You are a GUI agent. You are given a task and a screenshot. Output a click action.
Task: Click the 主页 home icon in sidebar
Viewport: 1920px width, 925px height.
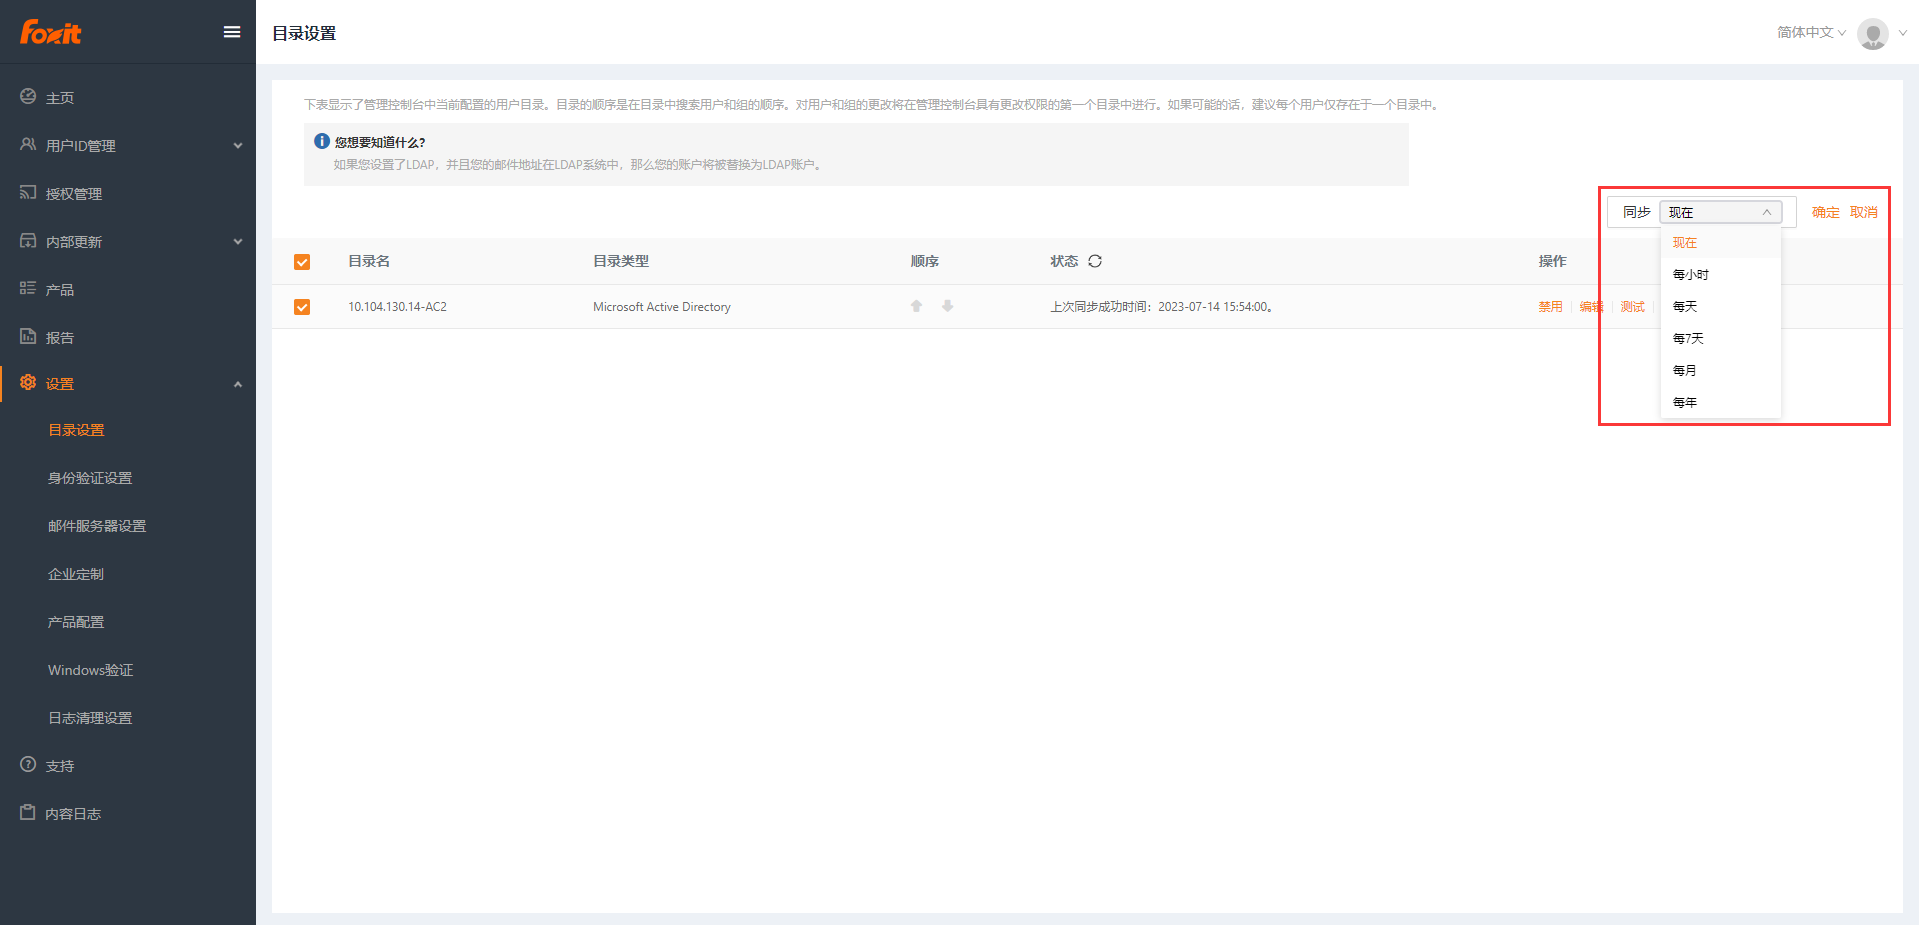point(28,97)
